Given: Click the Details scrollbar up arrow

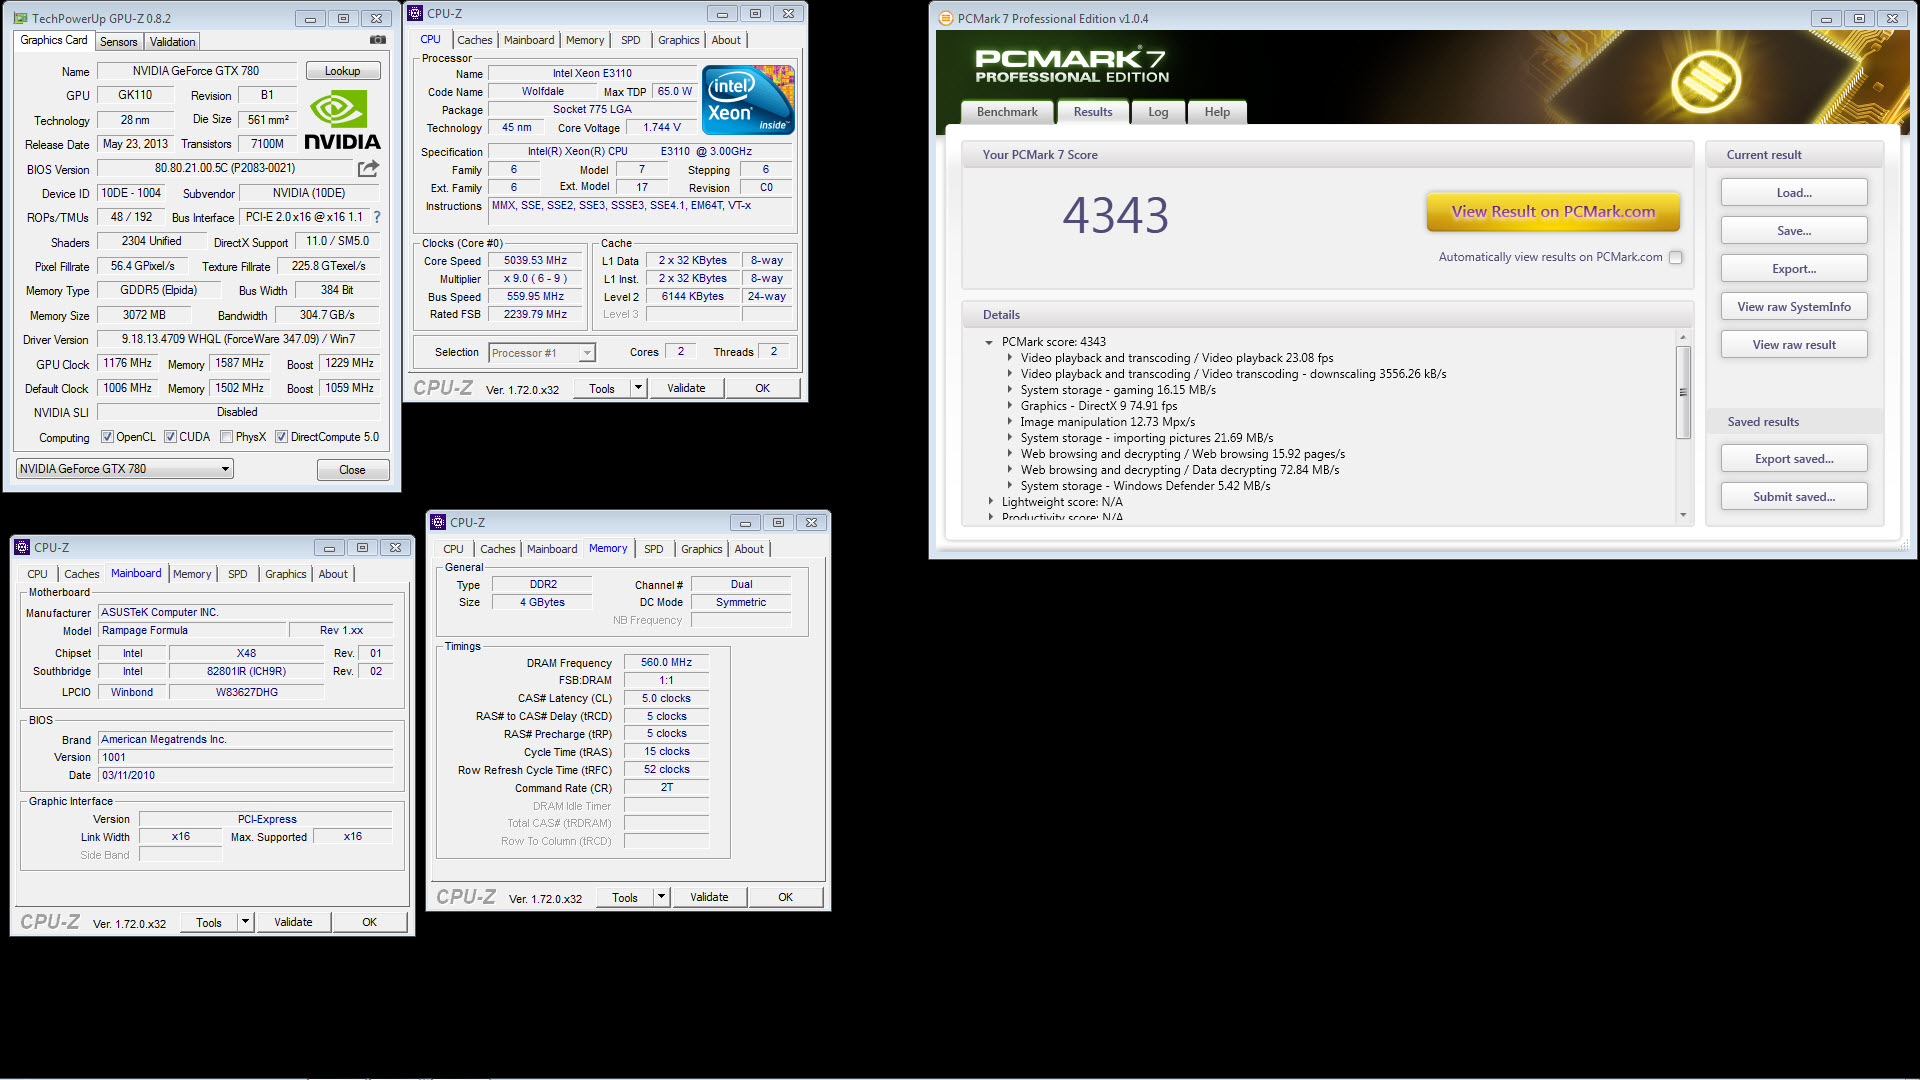Looking at the screenshot, I should click(x=1683, y=337).
